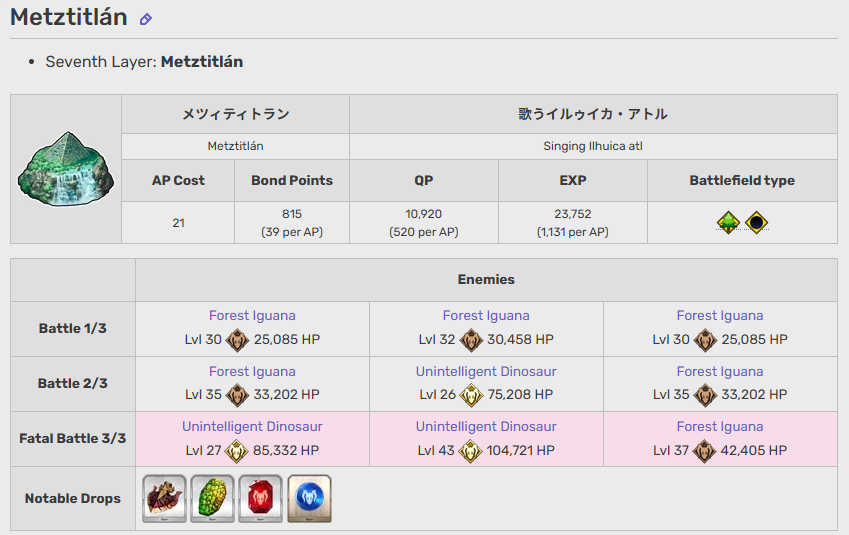Click the red gem drop item
The image size is (849, 535).
click(261, 499)
